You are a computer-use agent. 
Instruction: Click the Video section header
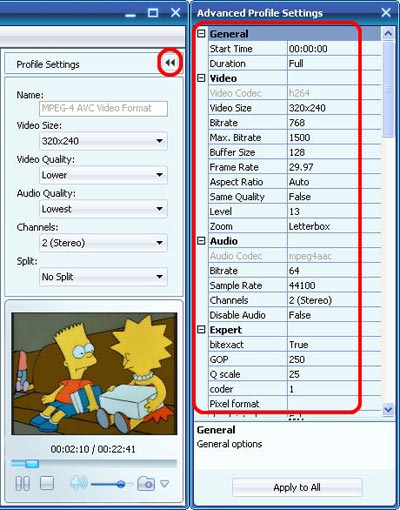coord(294,78)
